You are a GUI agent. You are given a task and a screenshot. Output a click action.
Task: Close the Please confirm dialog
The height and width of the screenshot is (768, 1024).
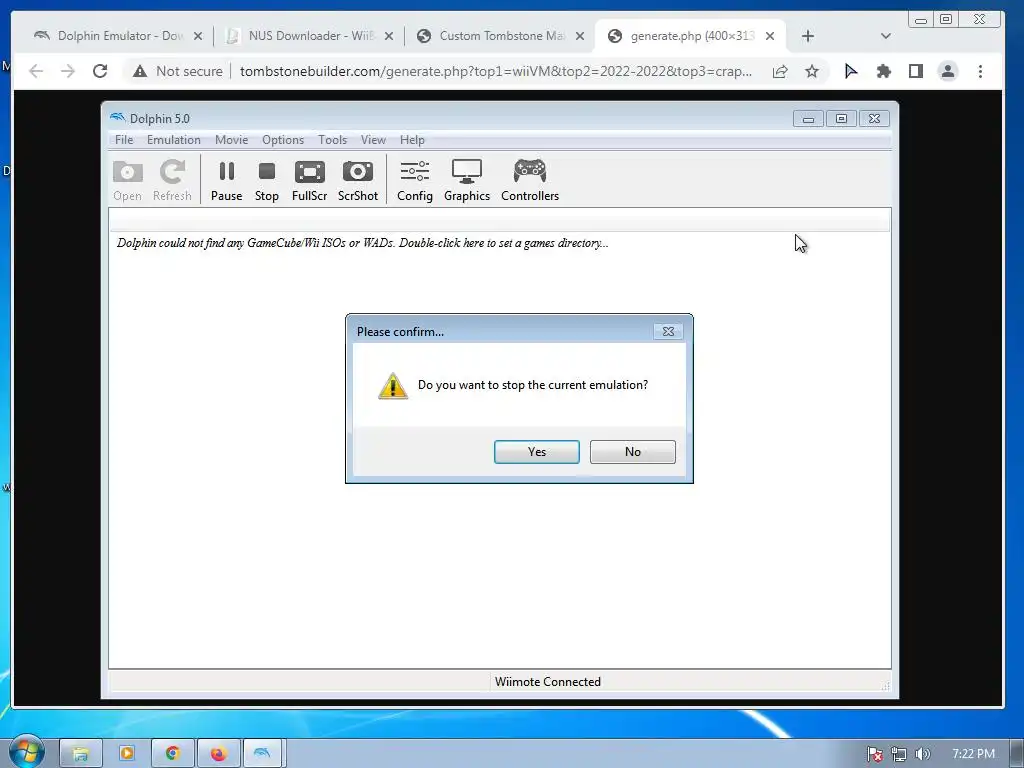pos(668,331)
